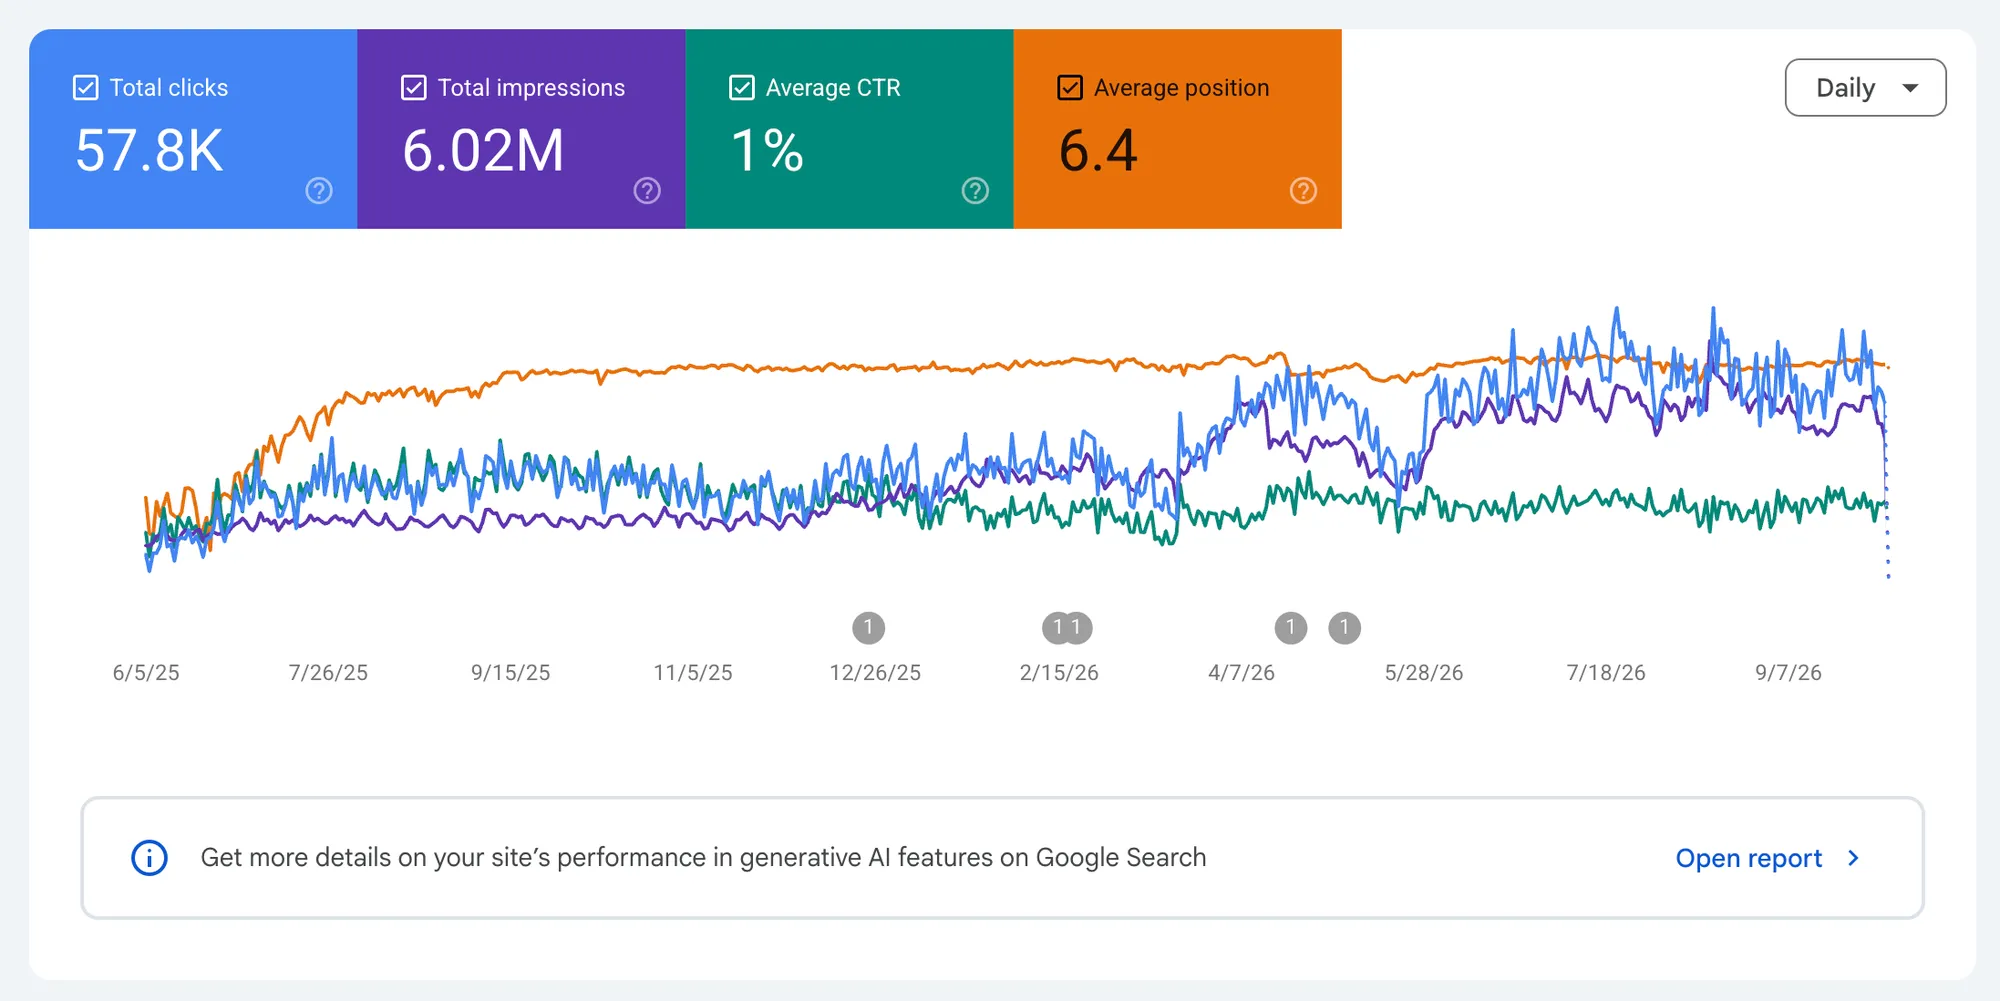The width and height of the screenshot is (2000, 1001).
Task: Click the 4/7/26 axis date label
Action: (1241, 673)
